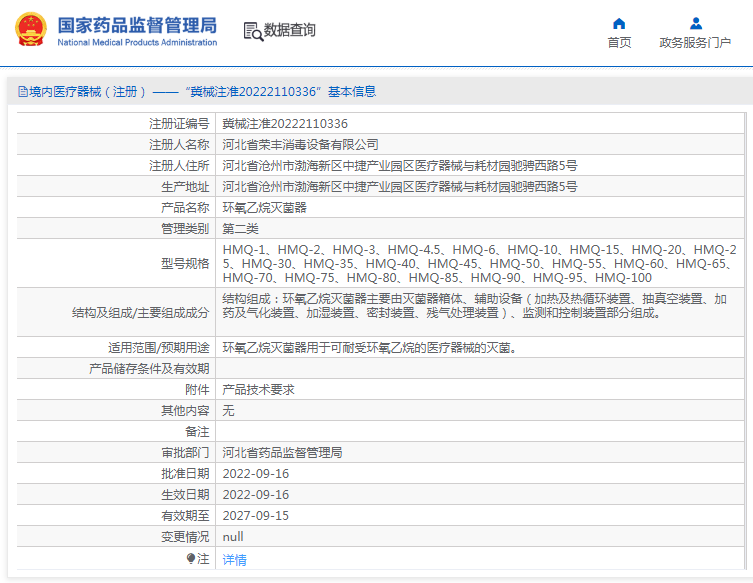Viewport: 753px width, 583px height.
Task: Click the national emblem logo
Action: point(31,30)
